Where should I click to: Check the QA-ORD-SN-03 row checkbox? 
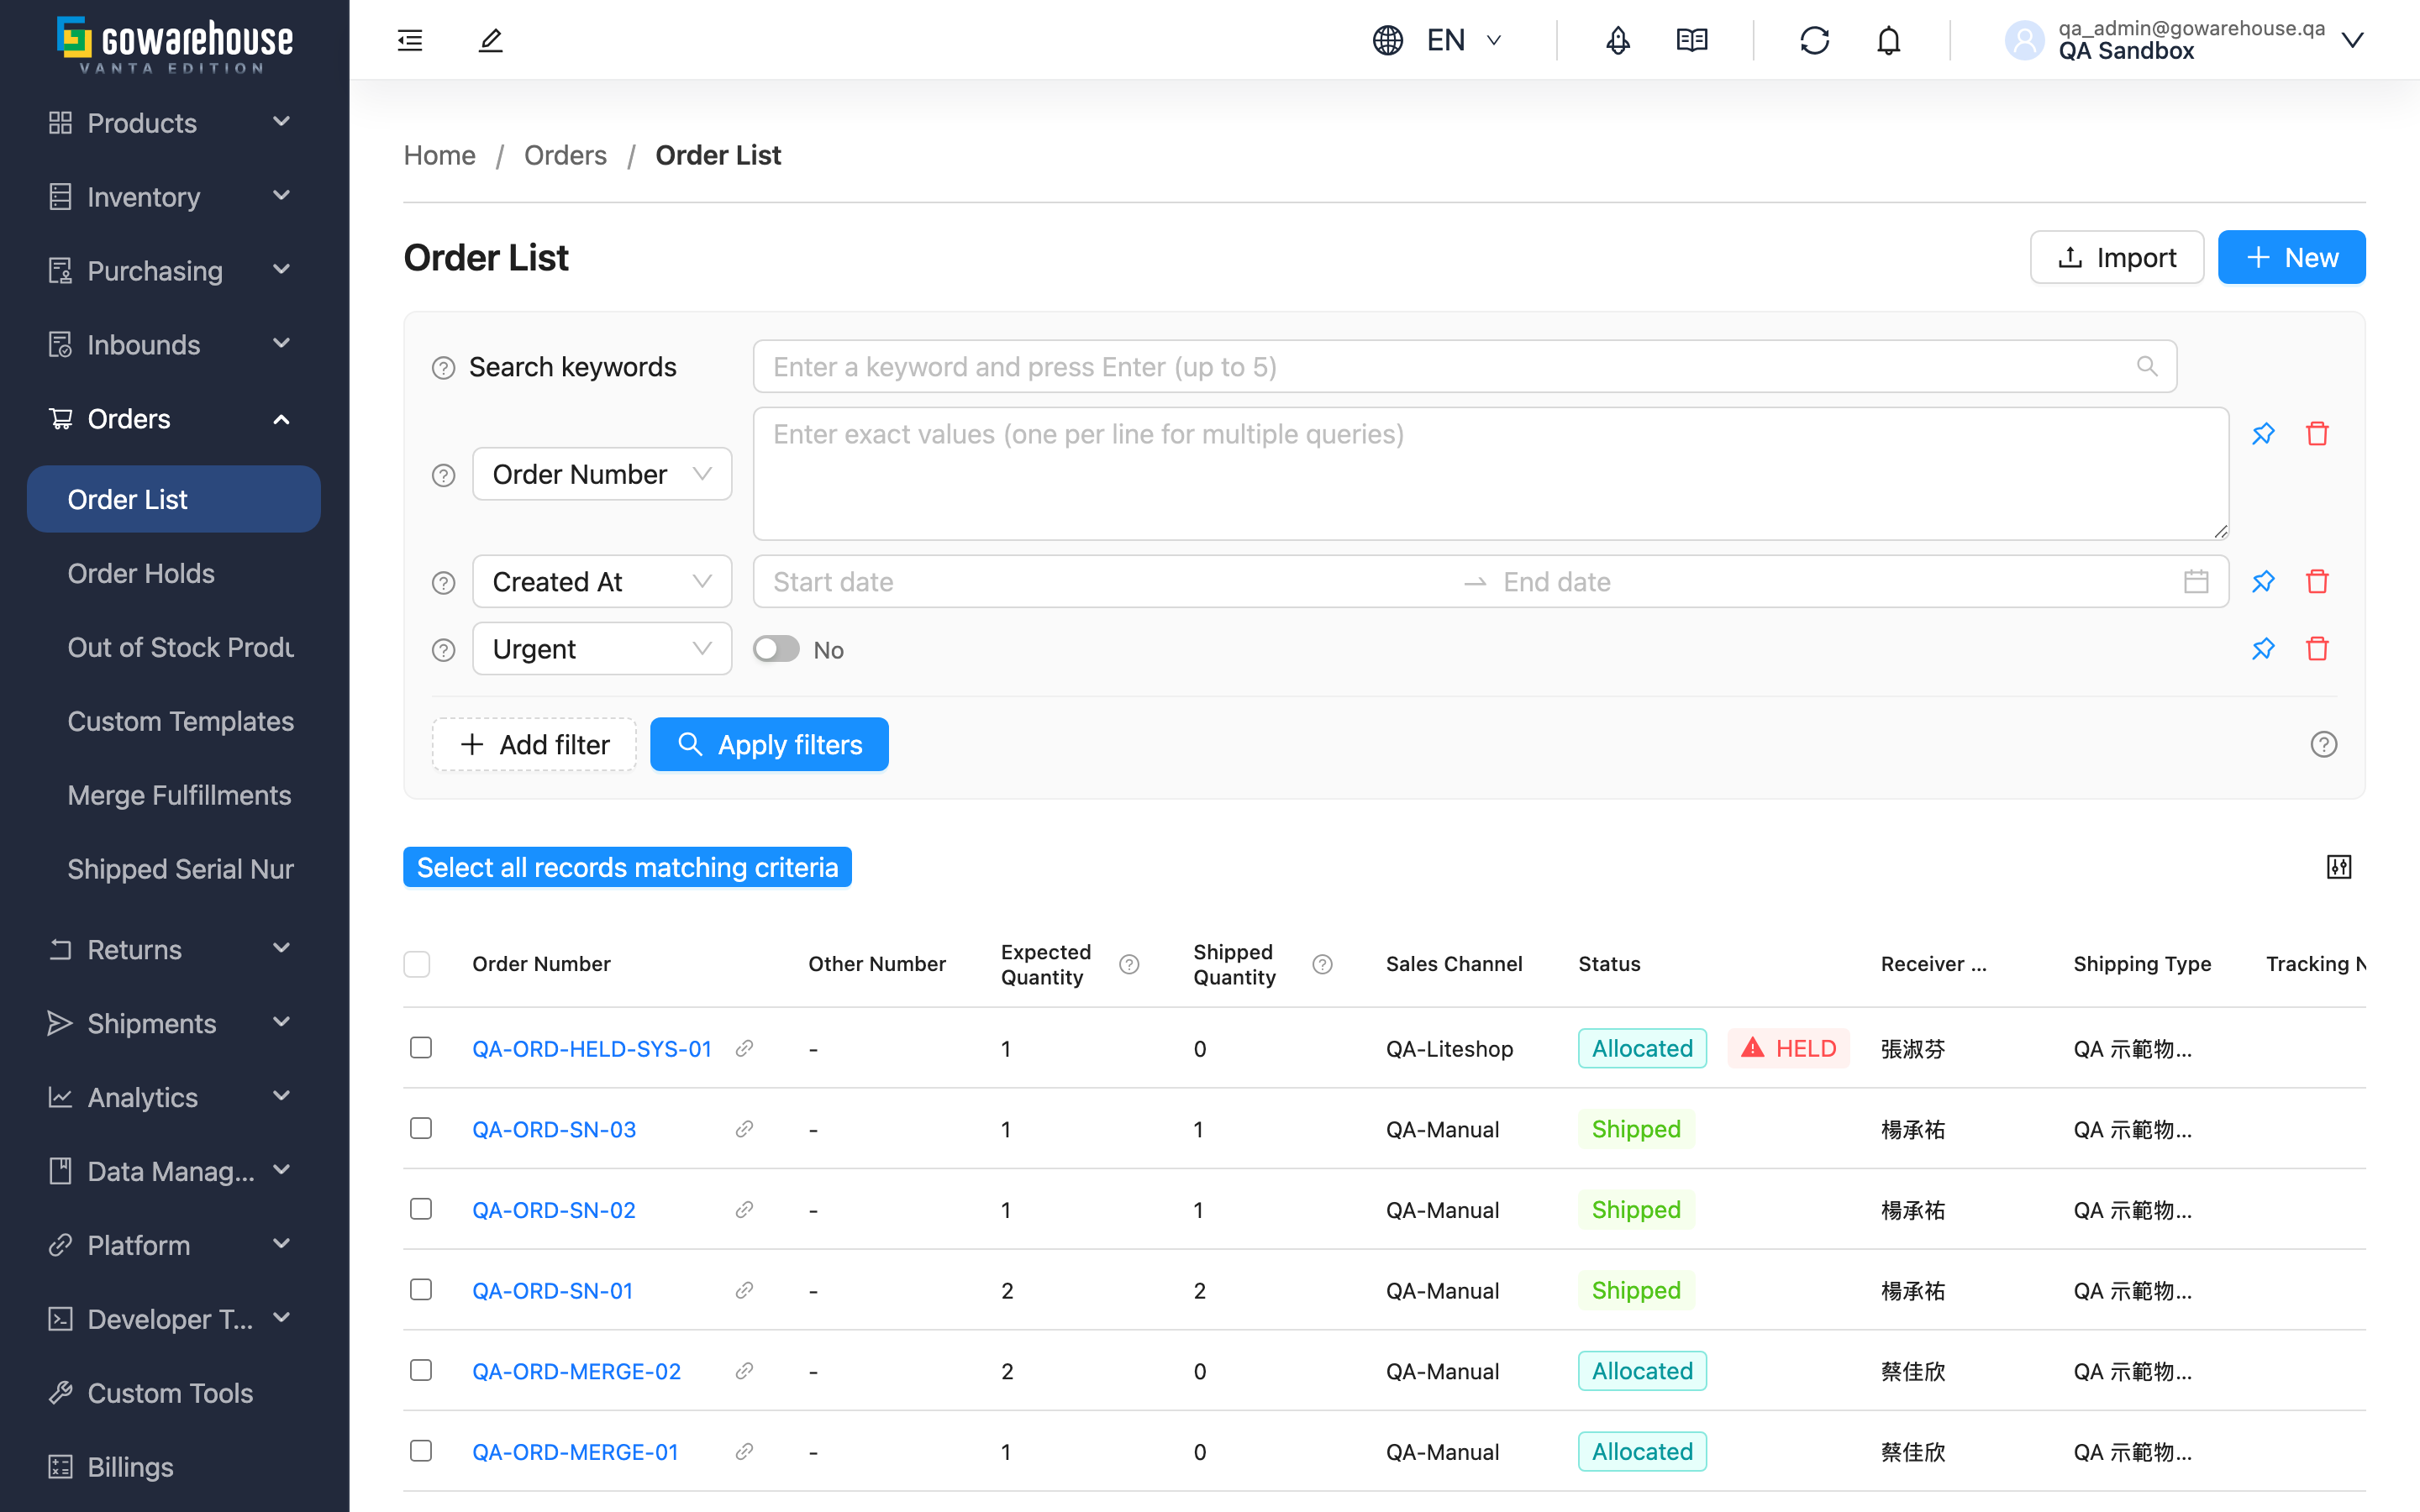(421, 1128)
